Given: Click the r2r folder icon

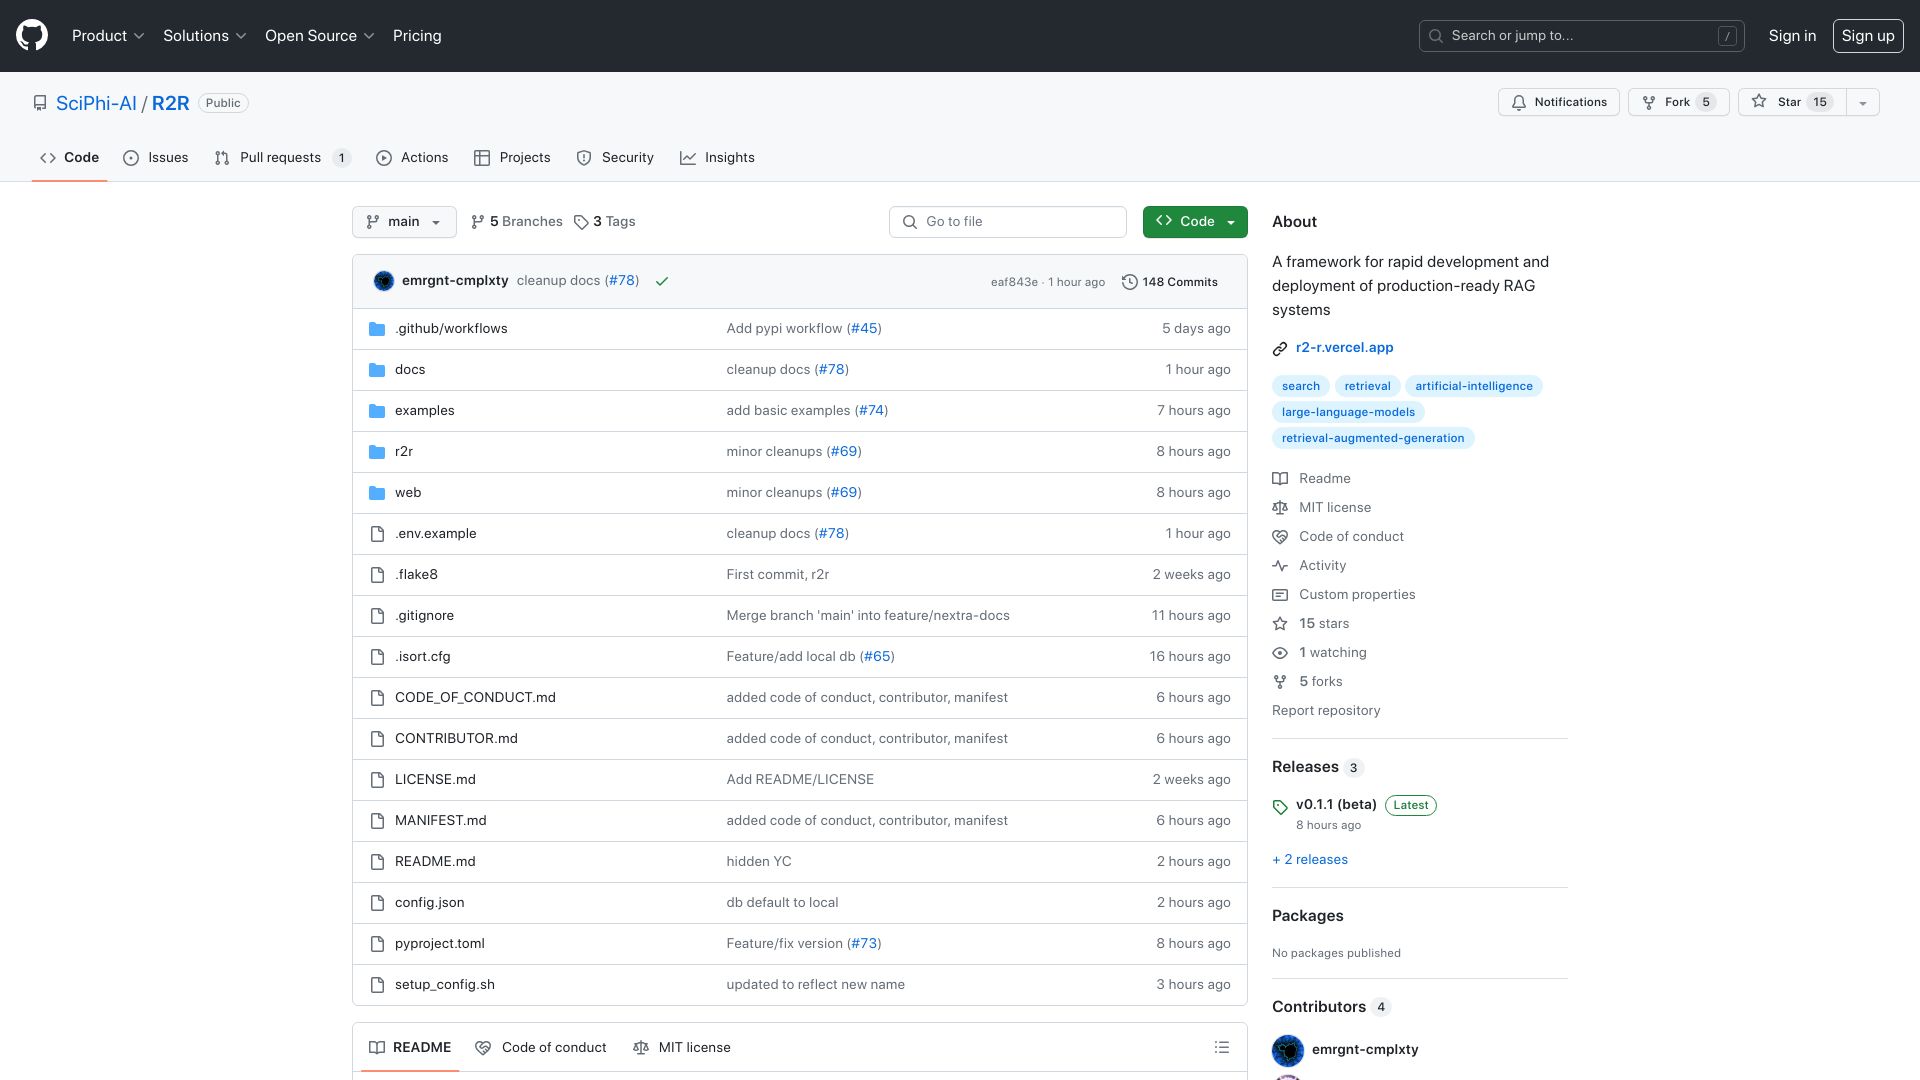Looking at the screenshot, I should tap(377, 452).
